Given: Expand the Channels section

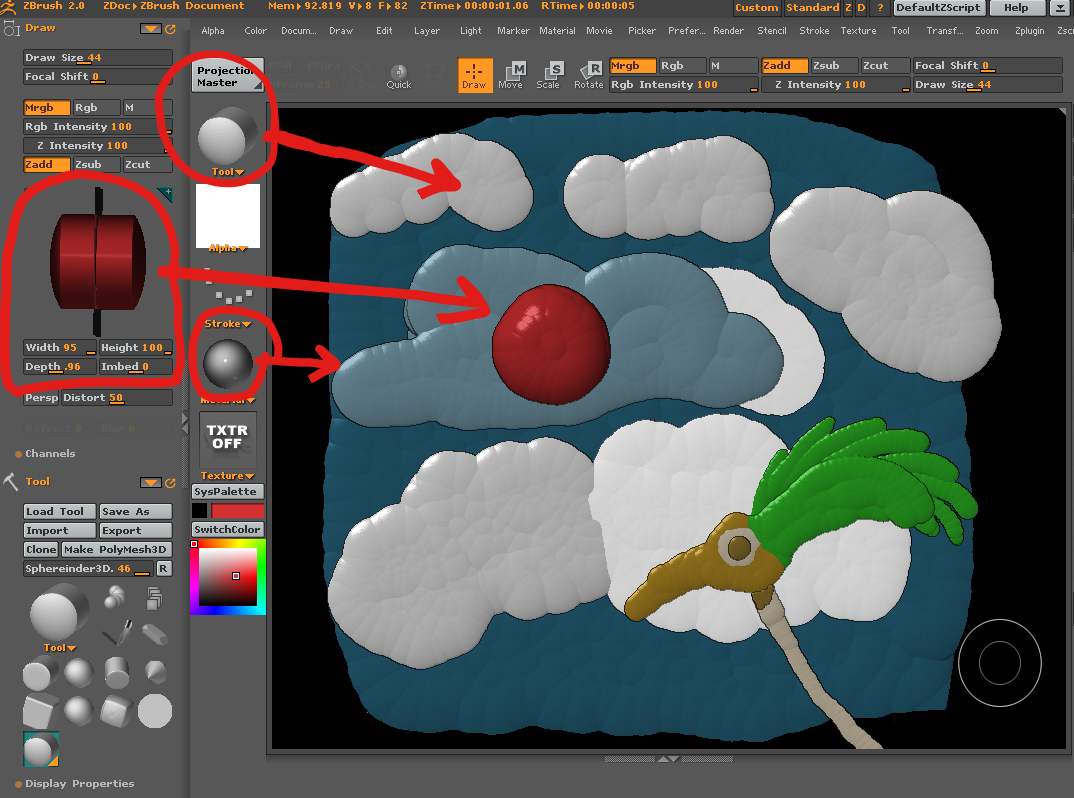Looking at the screenshot, I should coord(49,454).
